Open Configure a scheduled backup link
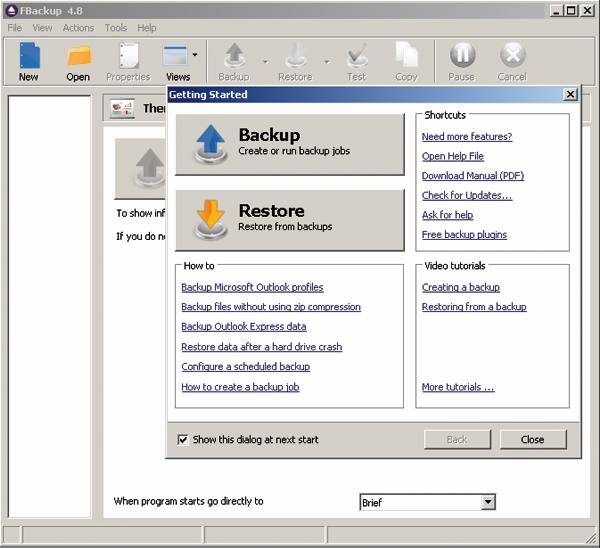600x548 pixels. [x=246, y=367]
